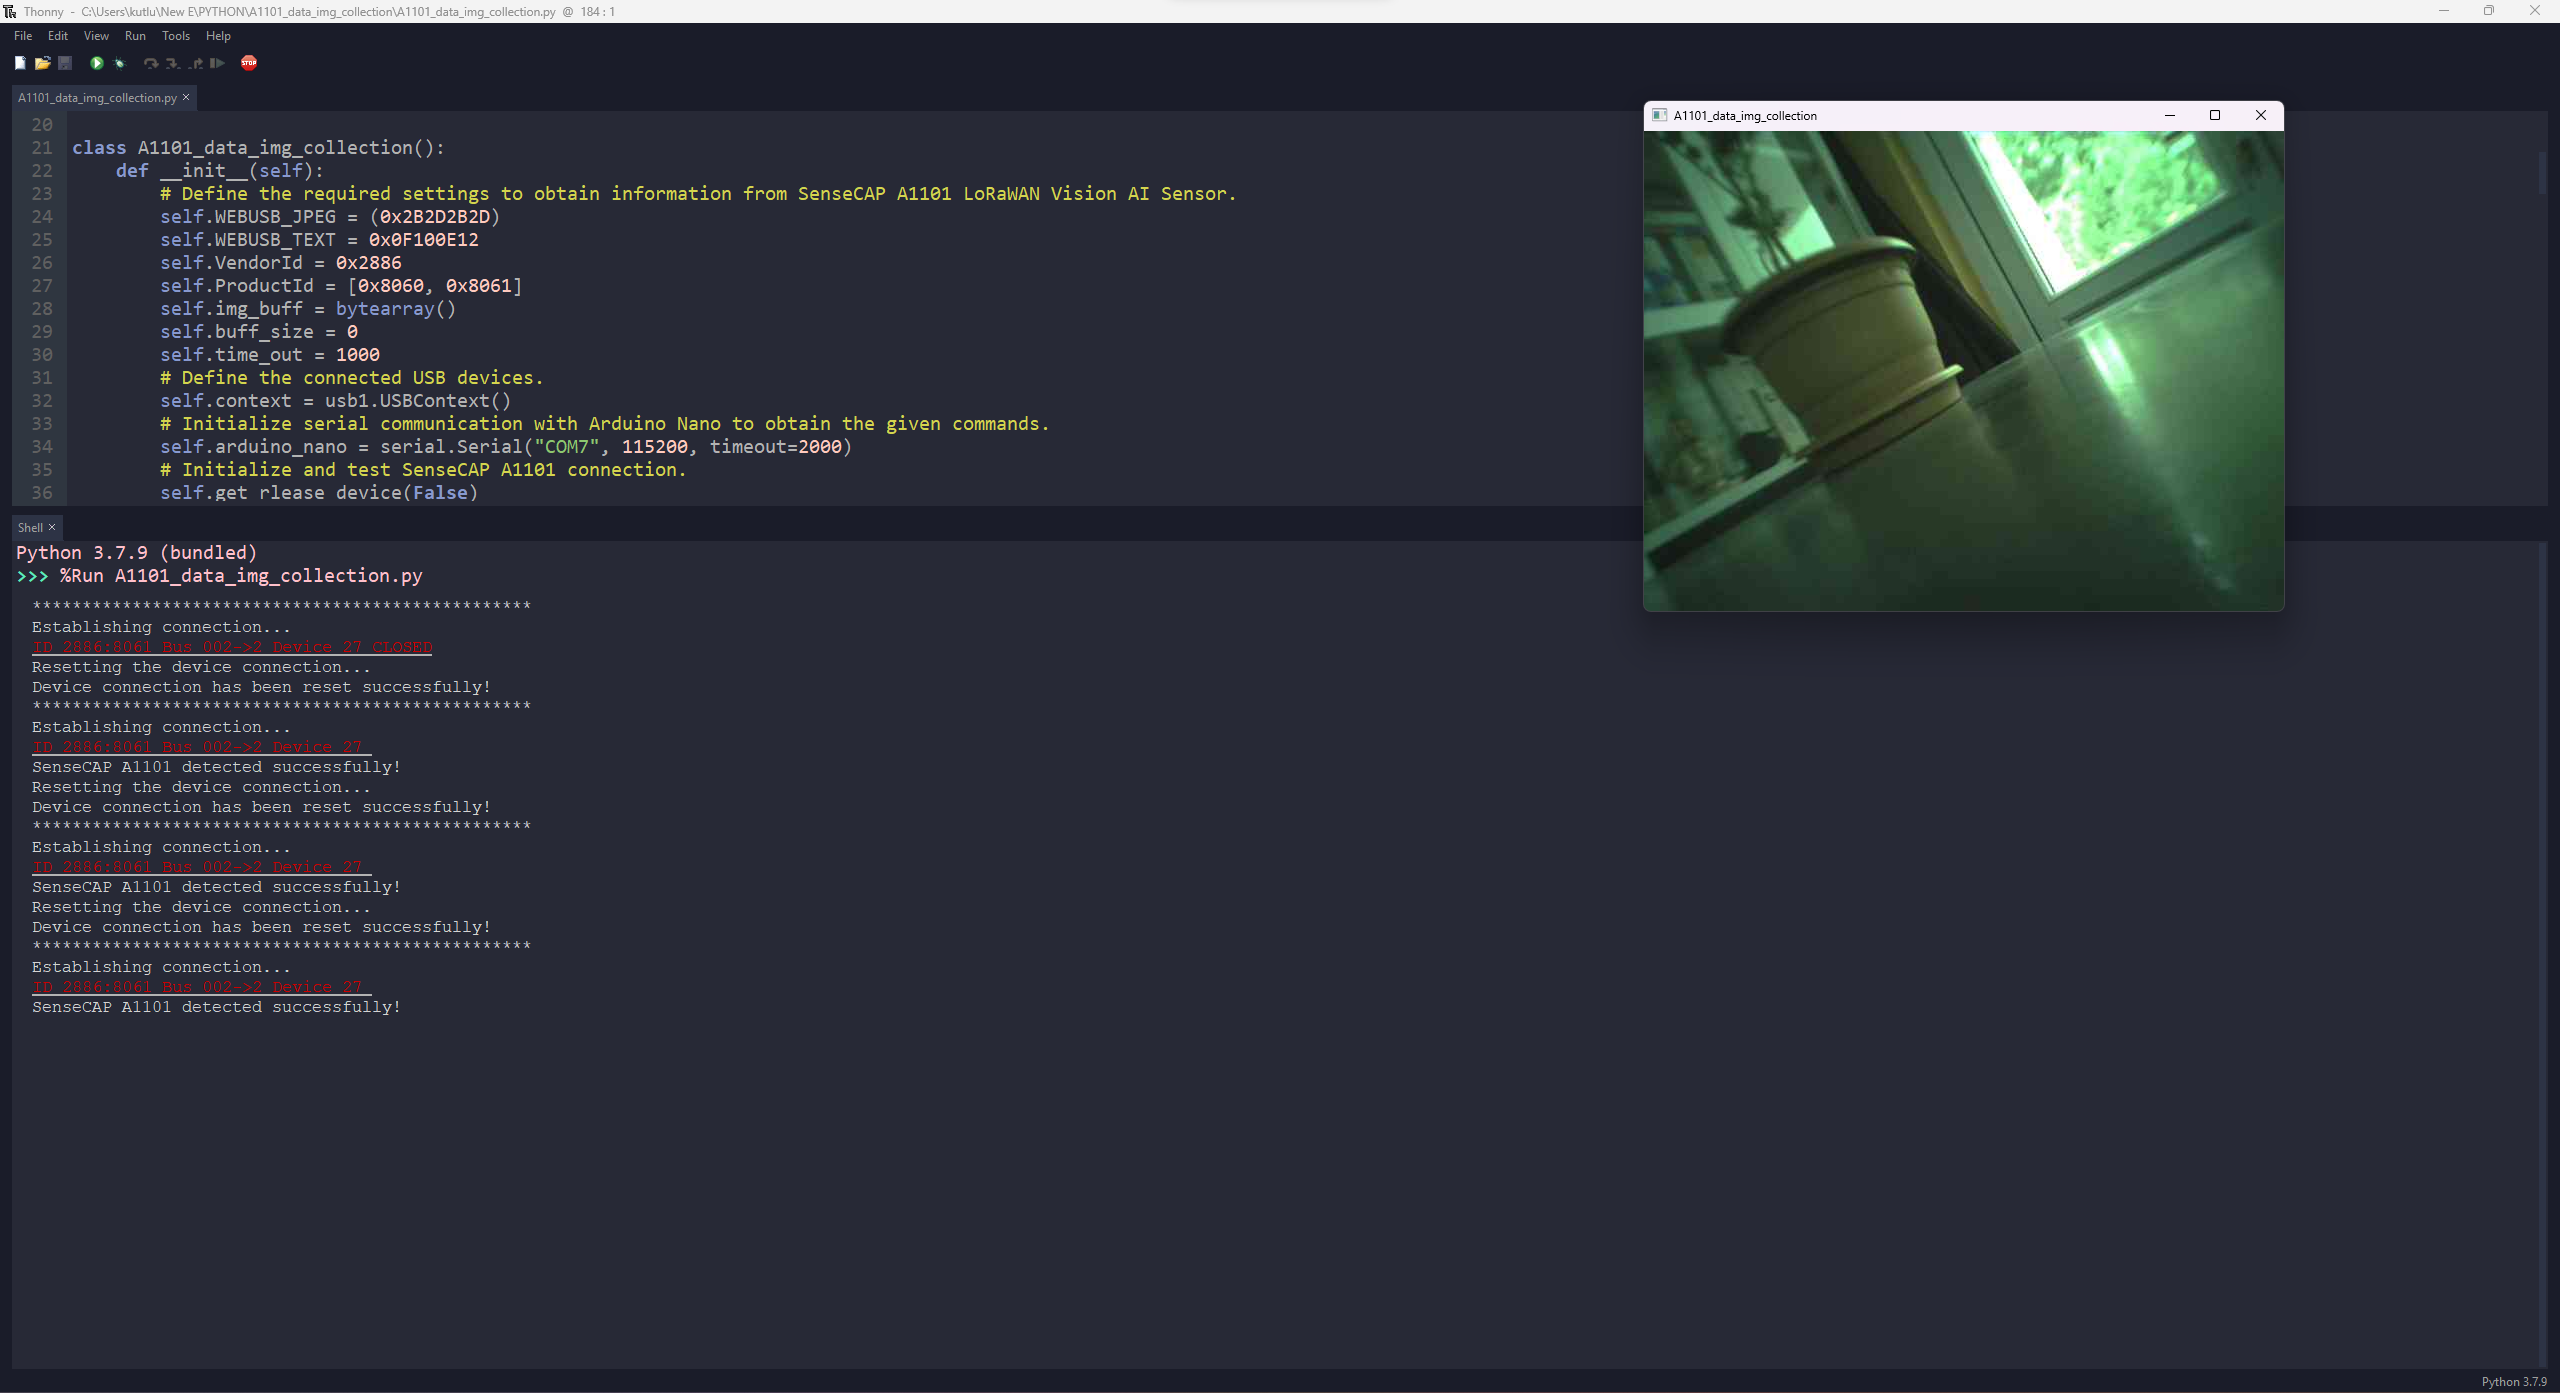Image resolution: width=2560 pixels, height=1393 pixels.
Task: Click the Debugger resume icon in toolbar
Action: [x=219, y=63]
